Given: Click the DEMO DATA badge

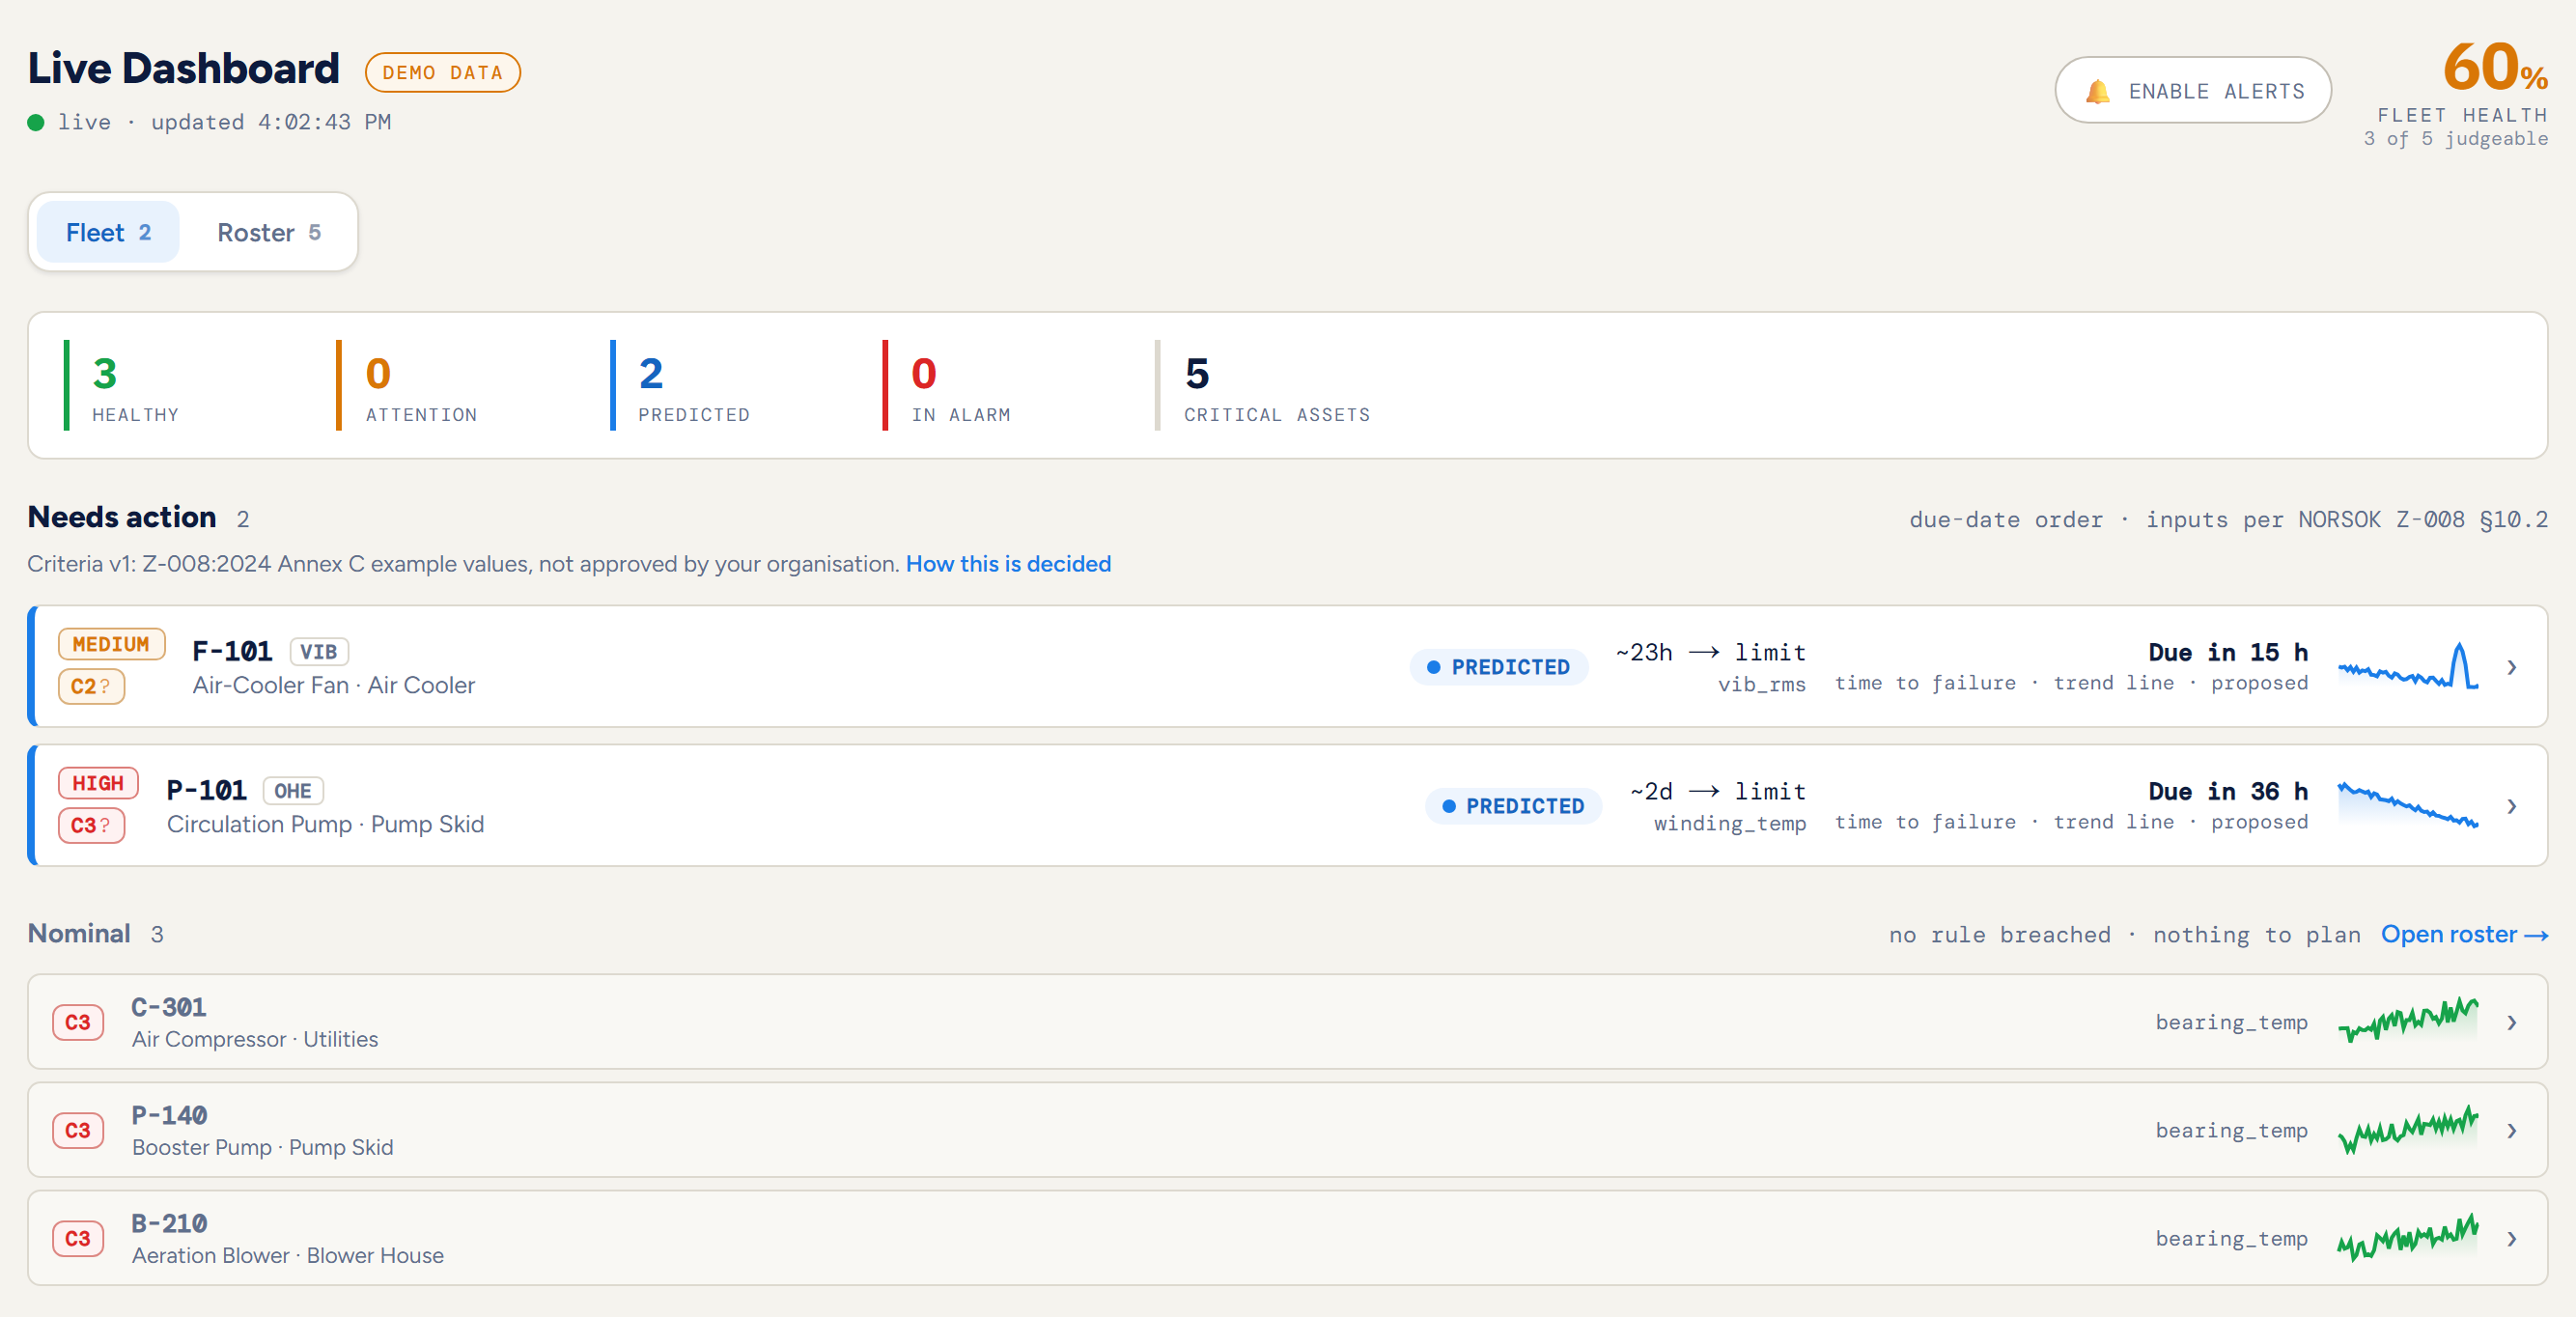Looking at the screenshot, I should 442,73.
